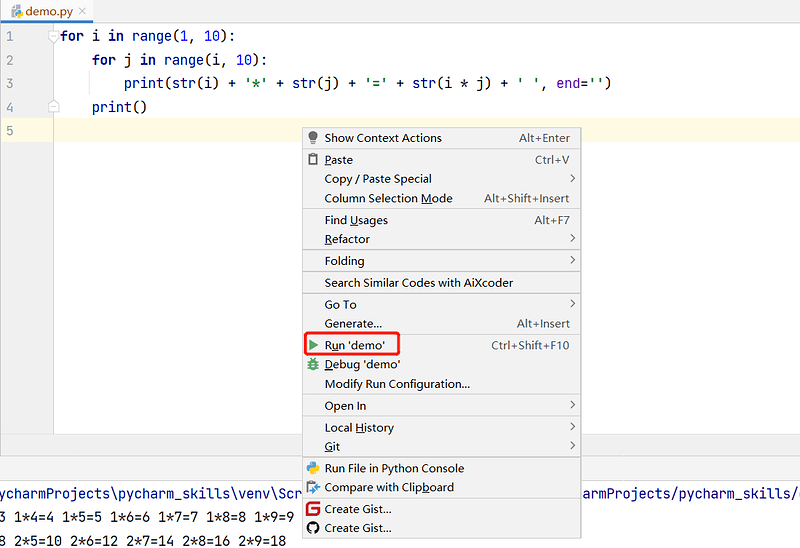Select Find Usages menu entry
This screenshot has width=800, height=548.
click(x=356, y=220)
